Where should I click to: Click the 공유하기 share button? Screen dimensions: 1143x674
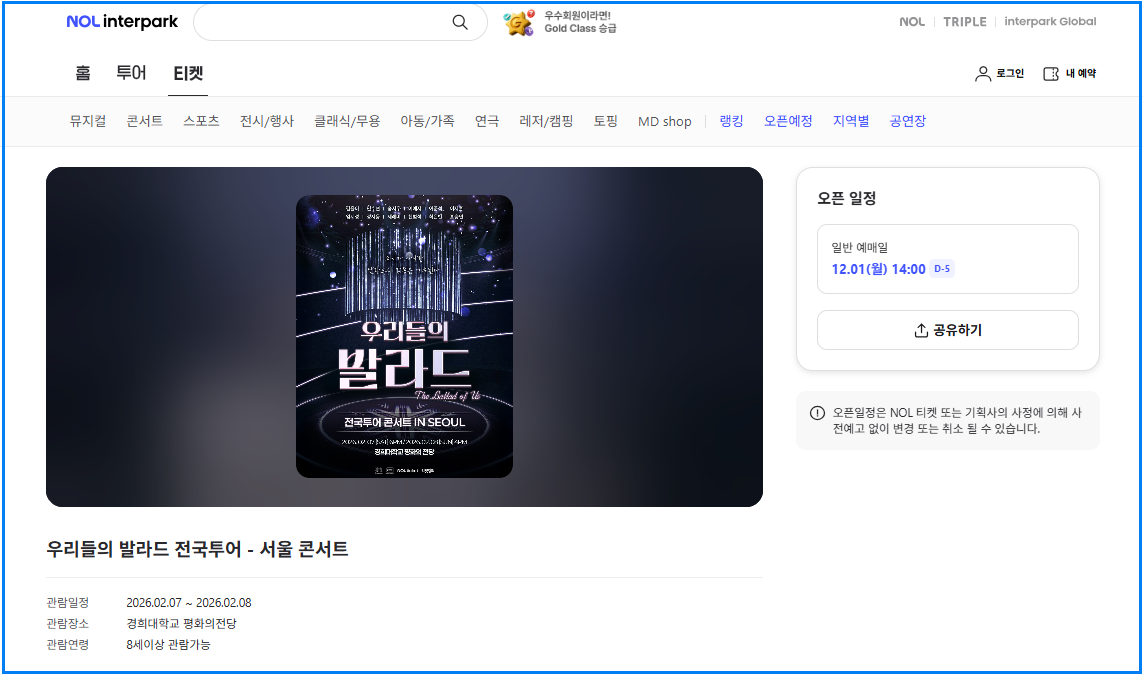(947, 329)
